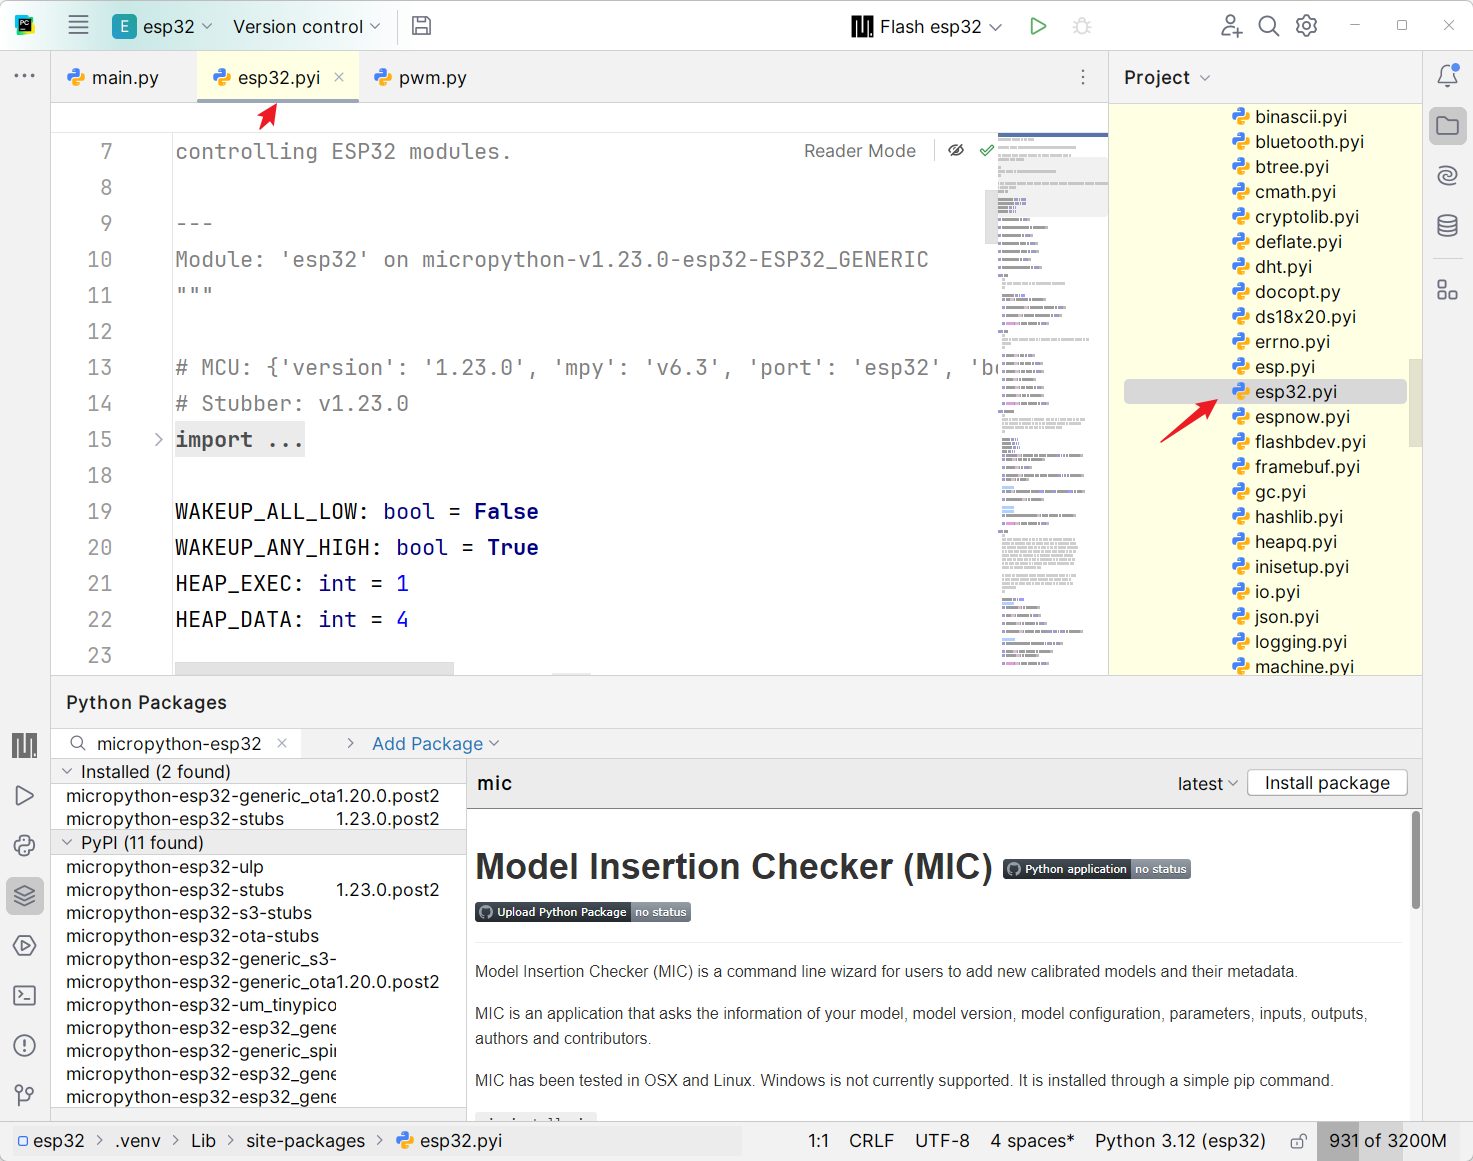Clear the micropython-esp32 search text

(x=282, y=743)
